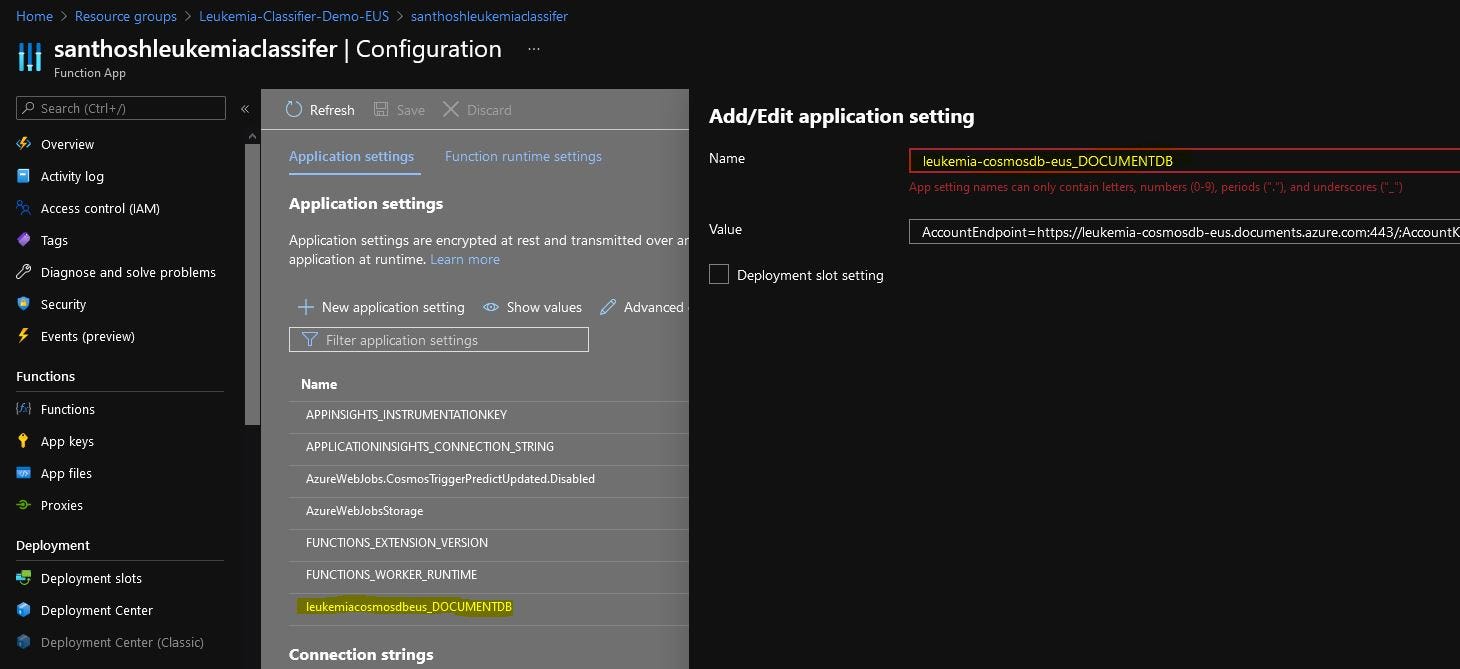This screenshot has height=669, width=1460.
Task: Open the Functions fx icon
Action: coord(24,409)
